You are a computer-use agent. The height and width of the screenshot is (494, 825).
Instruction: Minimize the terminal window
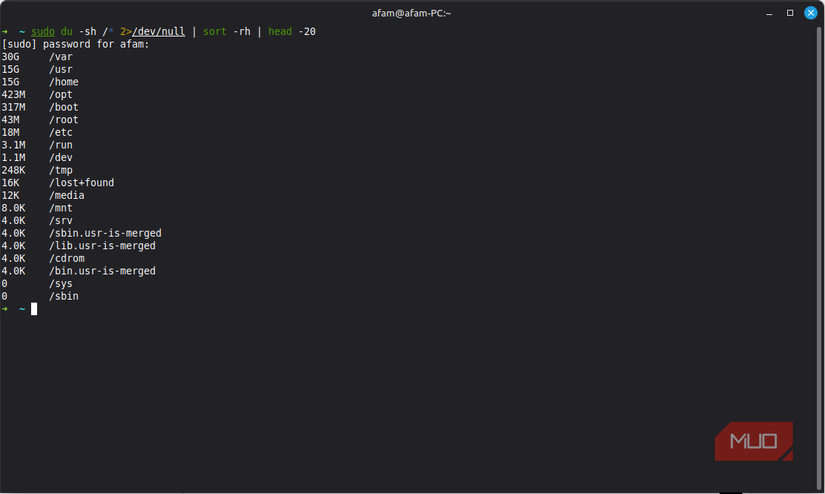[769, 13]
